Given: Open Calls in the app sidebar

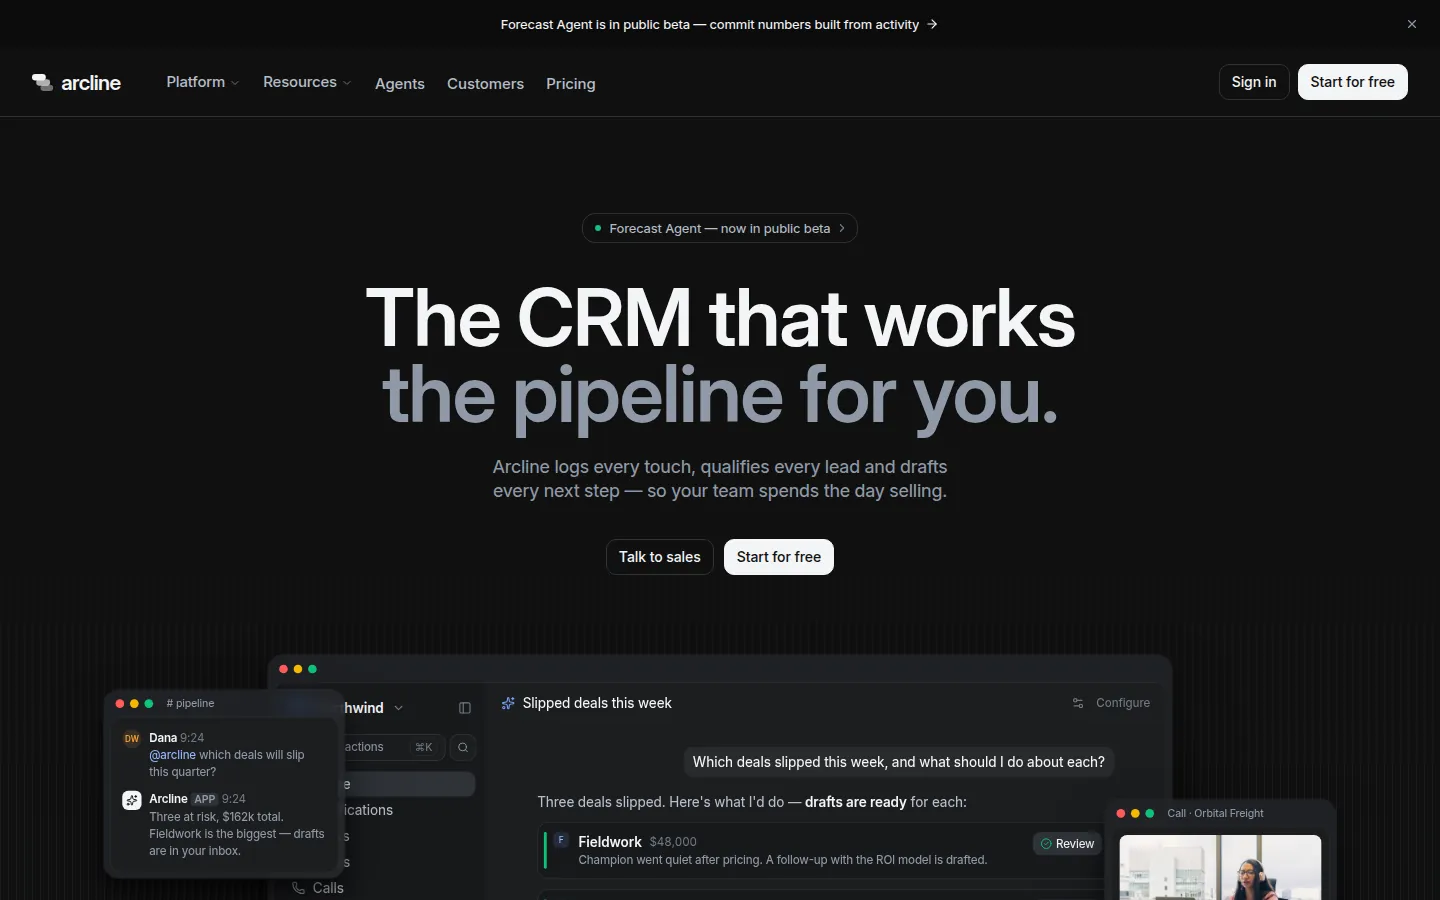Looking at the screenshot, I should pos(318,888).
